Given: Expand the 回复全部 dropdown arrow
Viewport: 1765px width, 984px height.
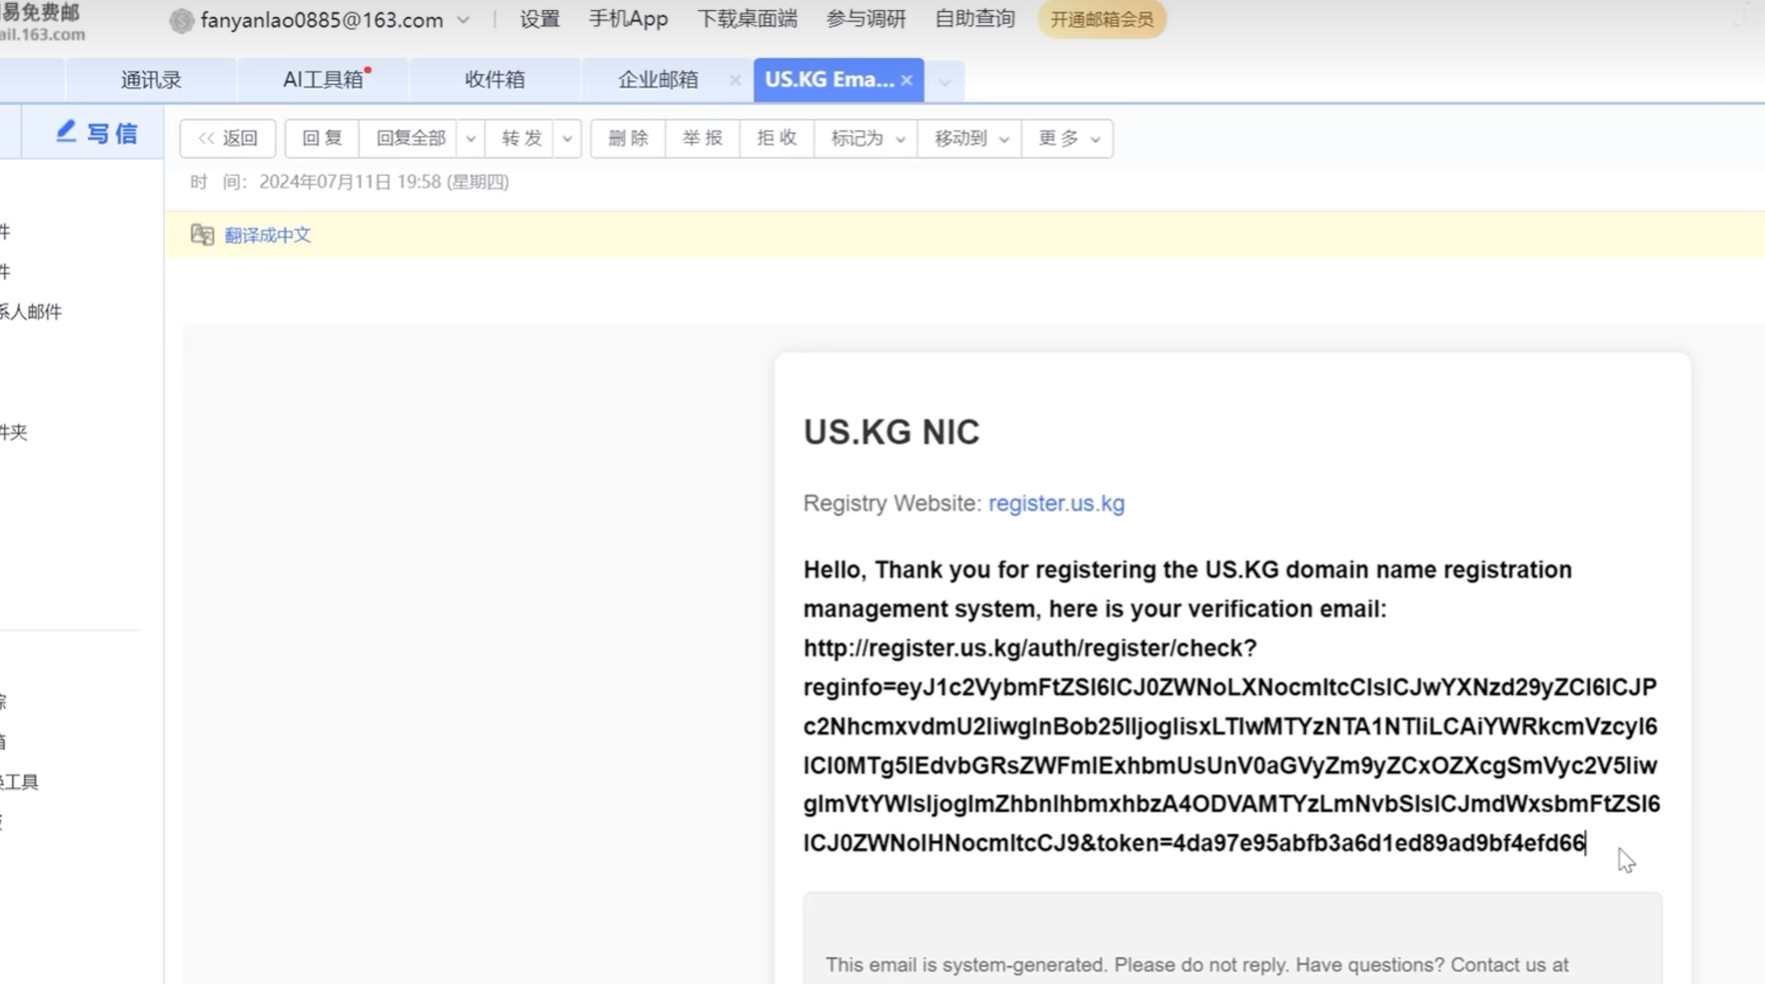Looking at the screenshot, I should tap(470, 139).
